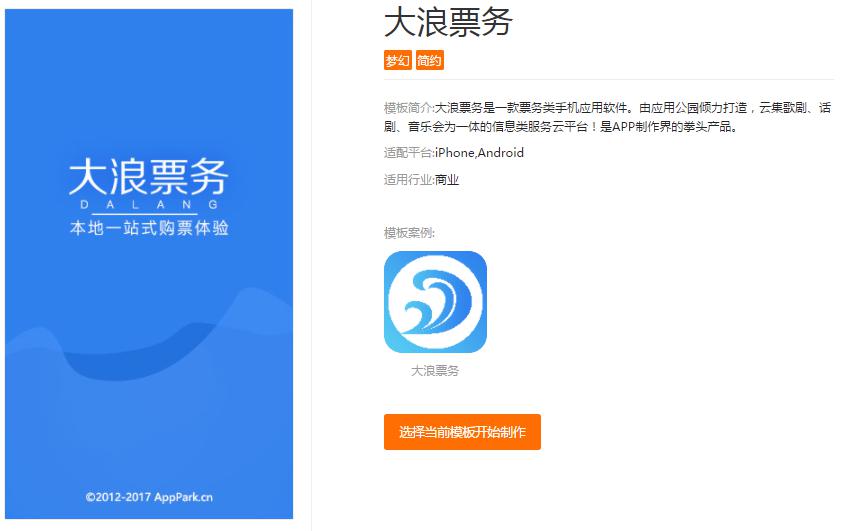The width and height of the screenshot is (845, 531).
Task: Click the white circle inside app icon
Action: (x=435, y=302)
